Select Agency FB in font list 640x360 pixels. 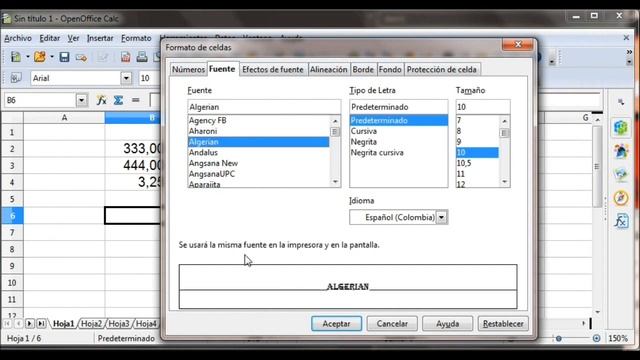click(x=258, y=120)
